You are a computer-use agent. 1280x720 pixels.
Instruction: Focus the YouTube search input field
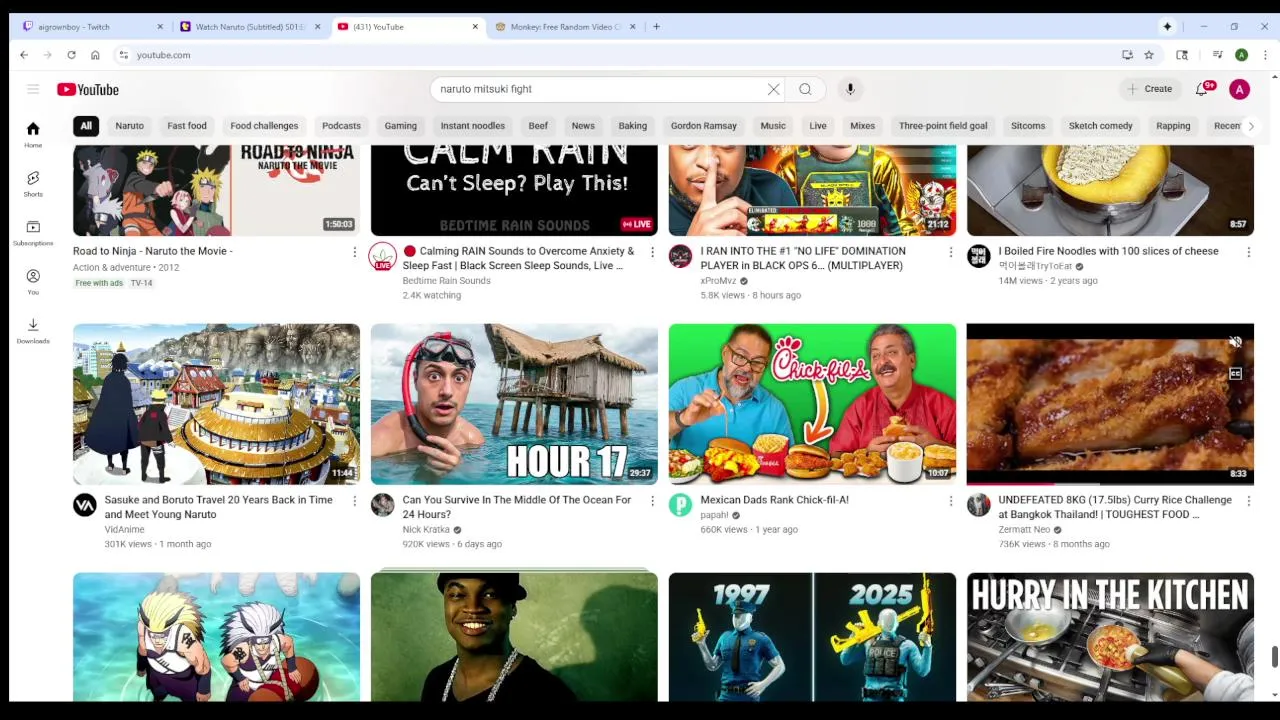pos(600,89)
